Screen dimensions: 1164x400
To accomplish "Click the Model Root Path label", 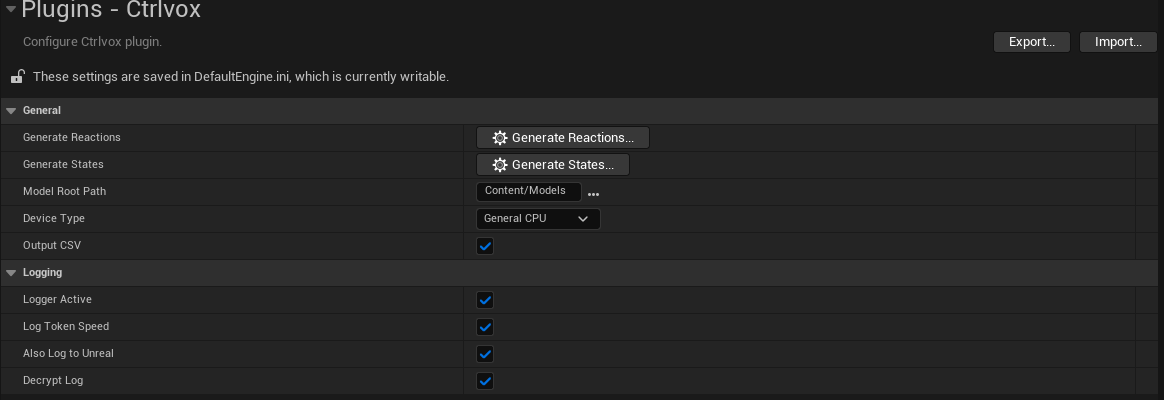I will (x=65, y=191).
